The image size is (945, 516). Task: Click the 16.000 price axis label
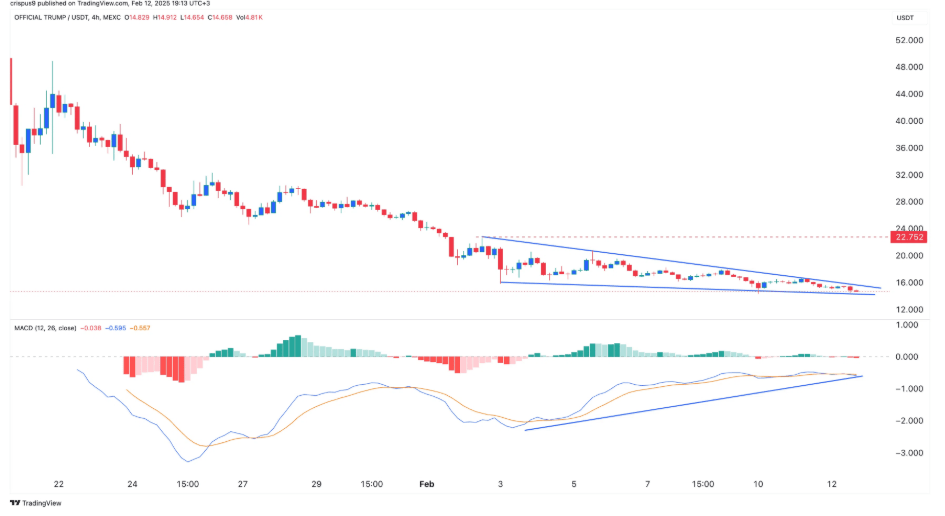pyautogui.click(x=908, y=283)
